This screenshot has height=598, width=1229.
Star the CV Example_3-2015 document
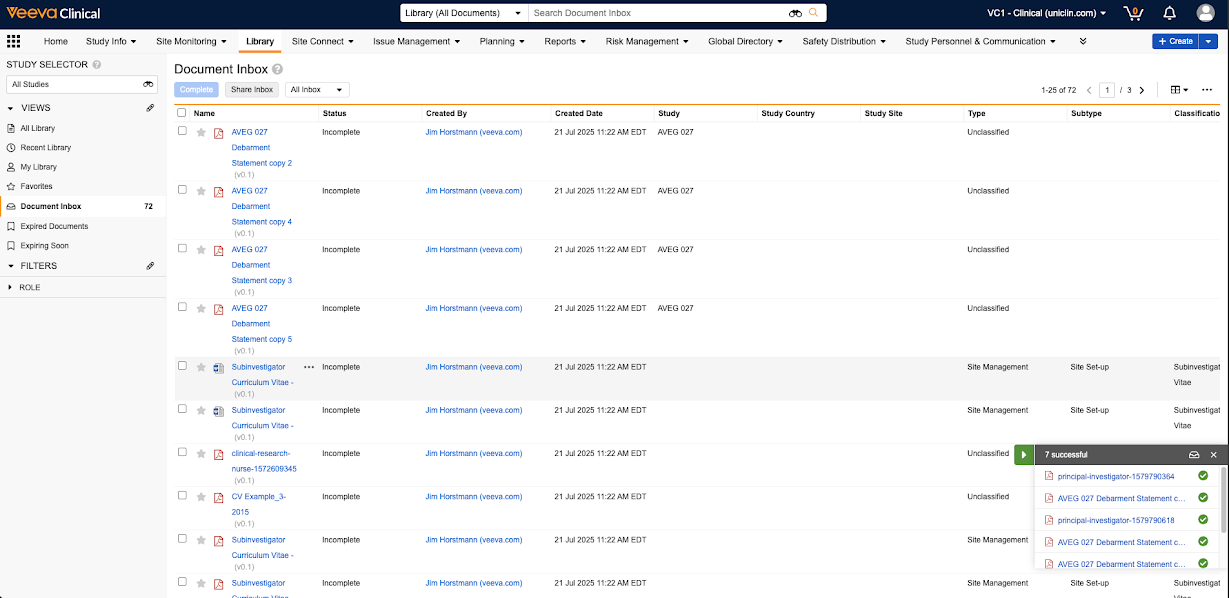point(201,497)
